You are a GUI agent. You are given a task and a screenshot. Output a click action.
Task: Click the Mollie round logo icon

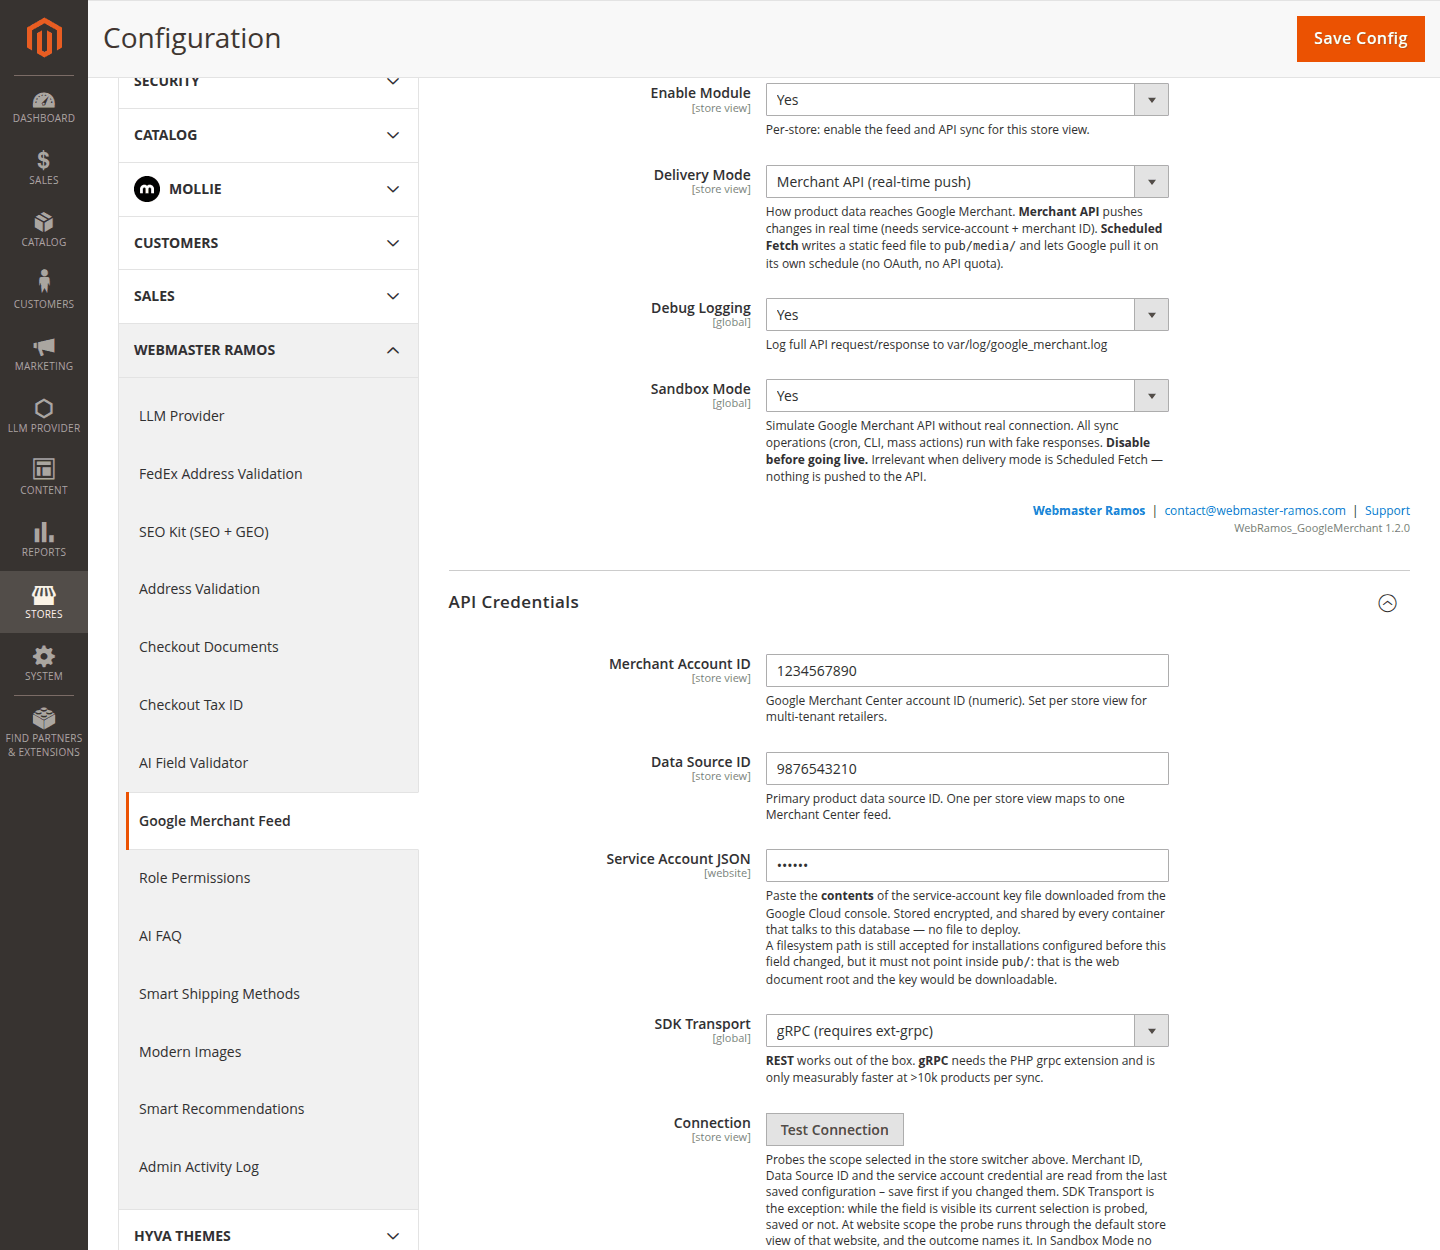click(147, 189)
